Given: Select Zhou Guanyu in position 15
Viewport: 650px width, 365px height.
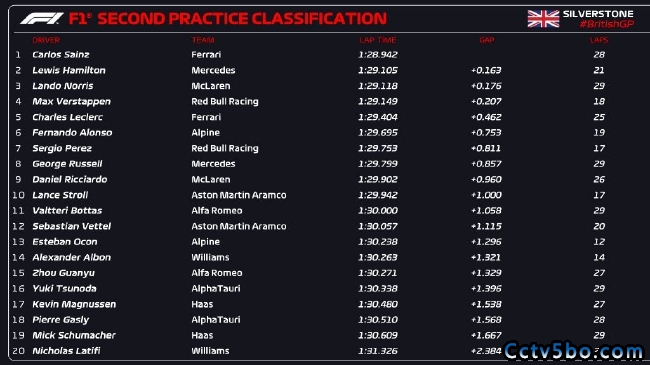Looking at the screenshot, I should coord(63,273).
